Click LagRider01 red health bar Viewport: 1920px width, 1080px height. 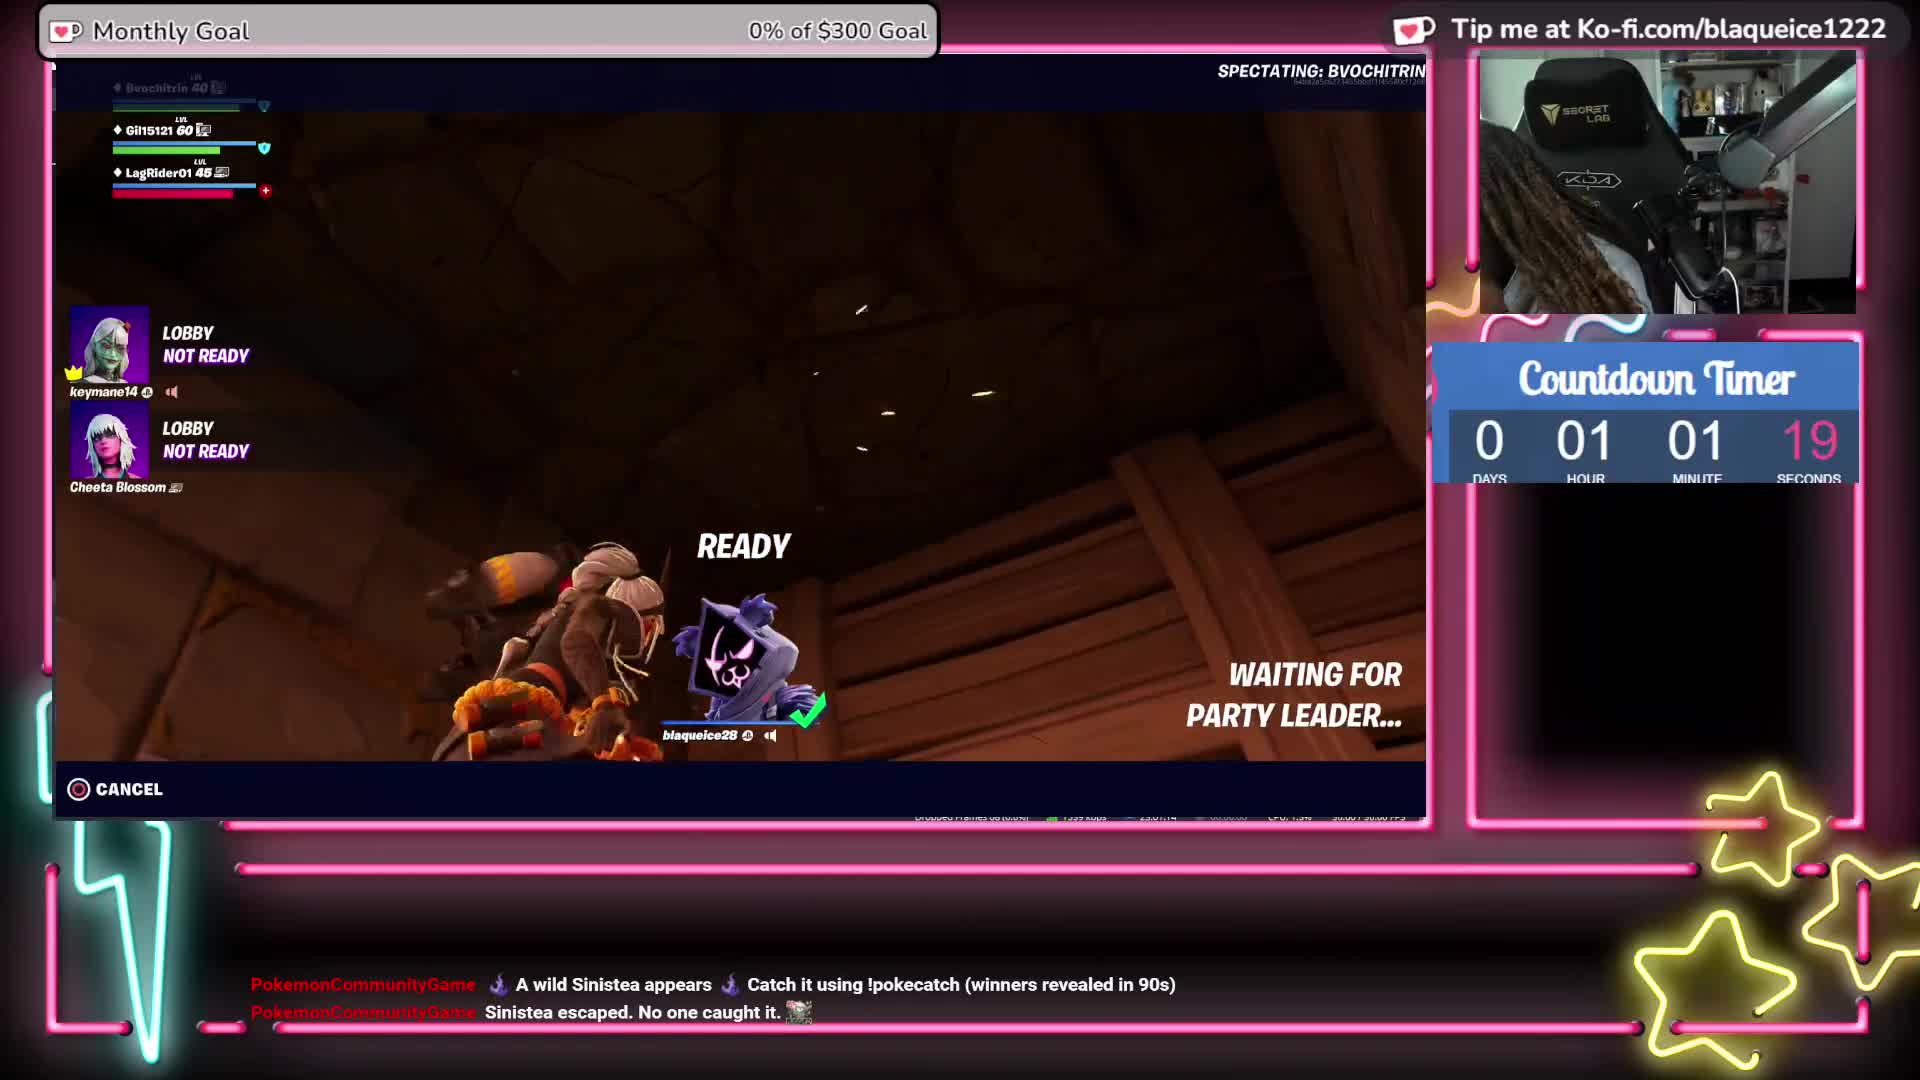pyautogui.click(x=172, y=194)
